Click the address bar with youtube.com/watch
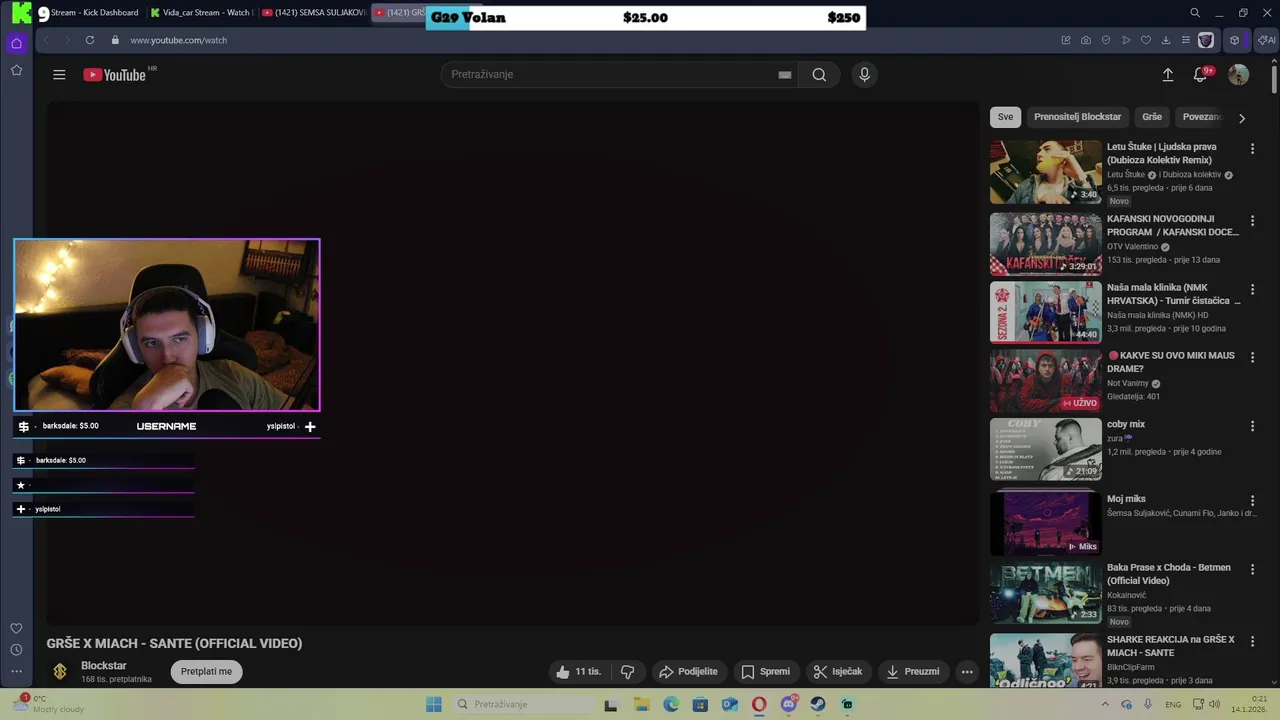 pos(178,40)
